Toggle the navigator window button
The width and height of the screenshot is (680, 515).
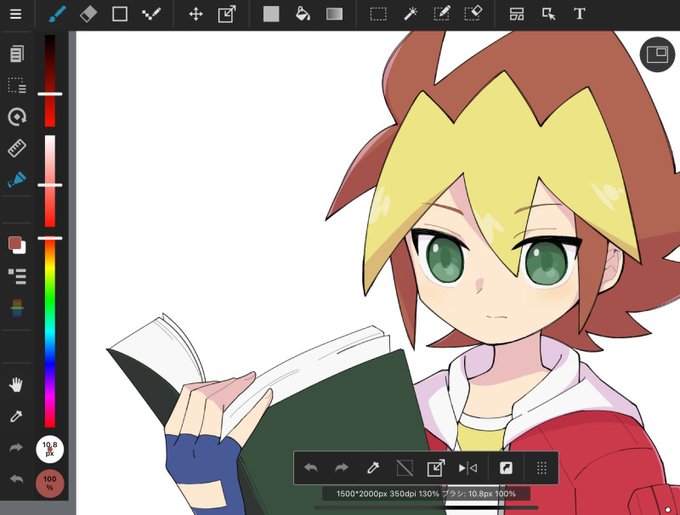pyautogui.click(x=657, y=54)
